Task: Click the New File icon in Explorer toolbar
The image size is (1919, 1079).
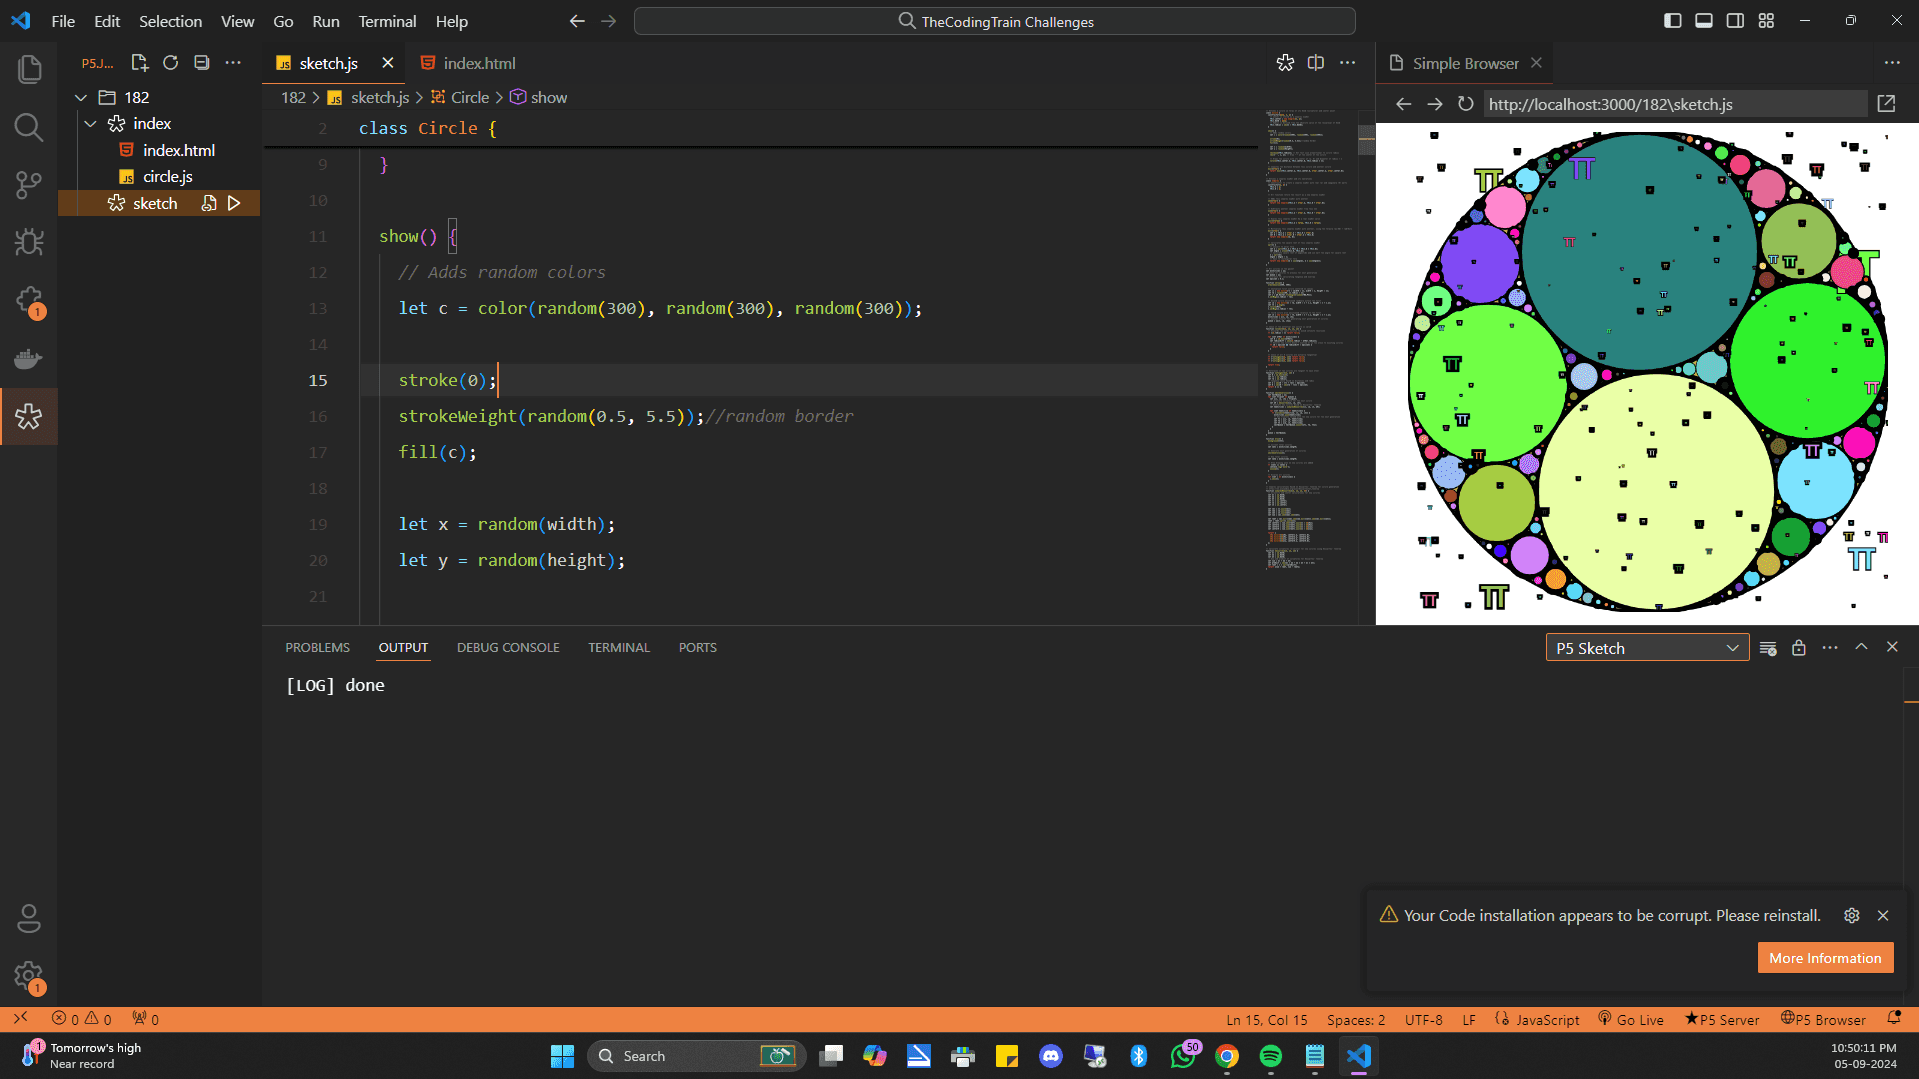Action: coord(139,62)
